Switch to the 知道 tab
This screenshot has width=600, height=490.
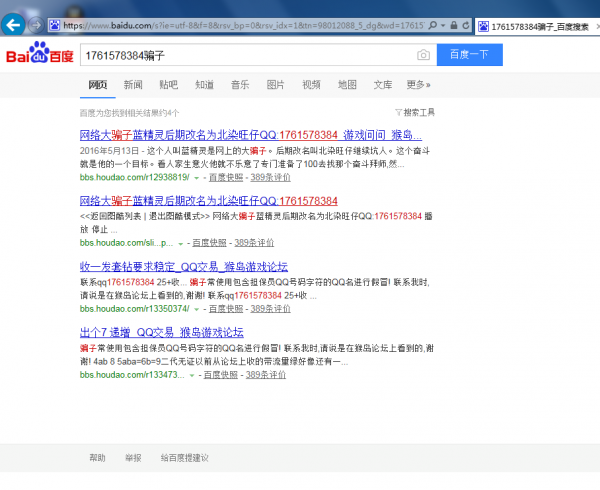pyautogui.click(x=204, y=85)
